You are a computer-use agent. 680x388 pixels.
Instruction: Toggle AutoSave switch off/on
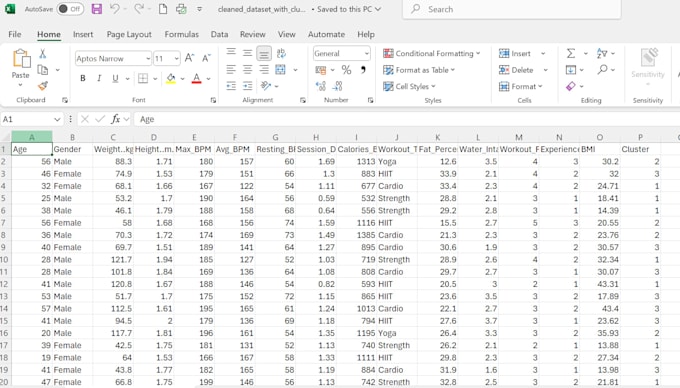[x=70, y=9]
